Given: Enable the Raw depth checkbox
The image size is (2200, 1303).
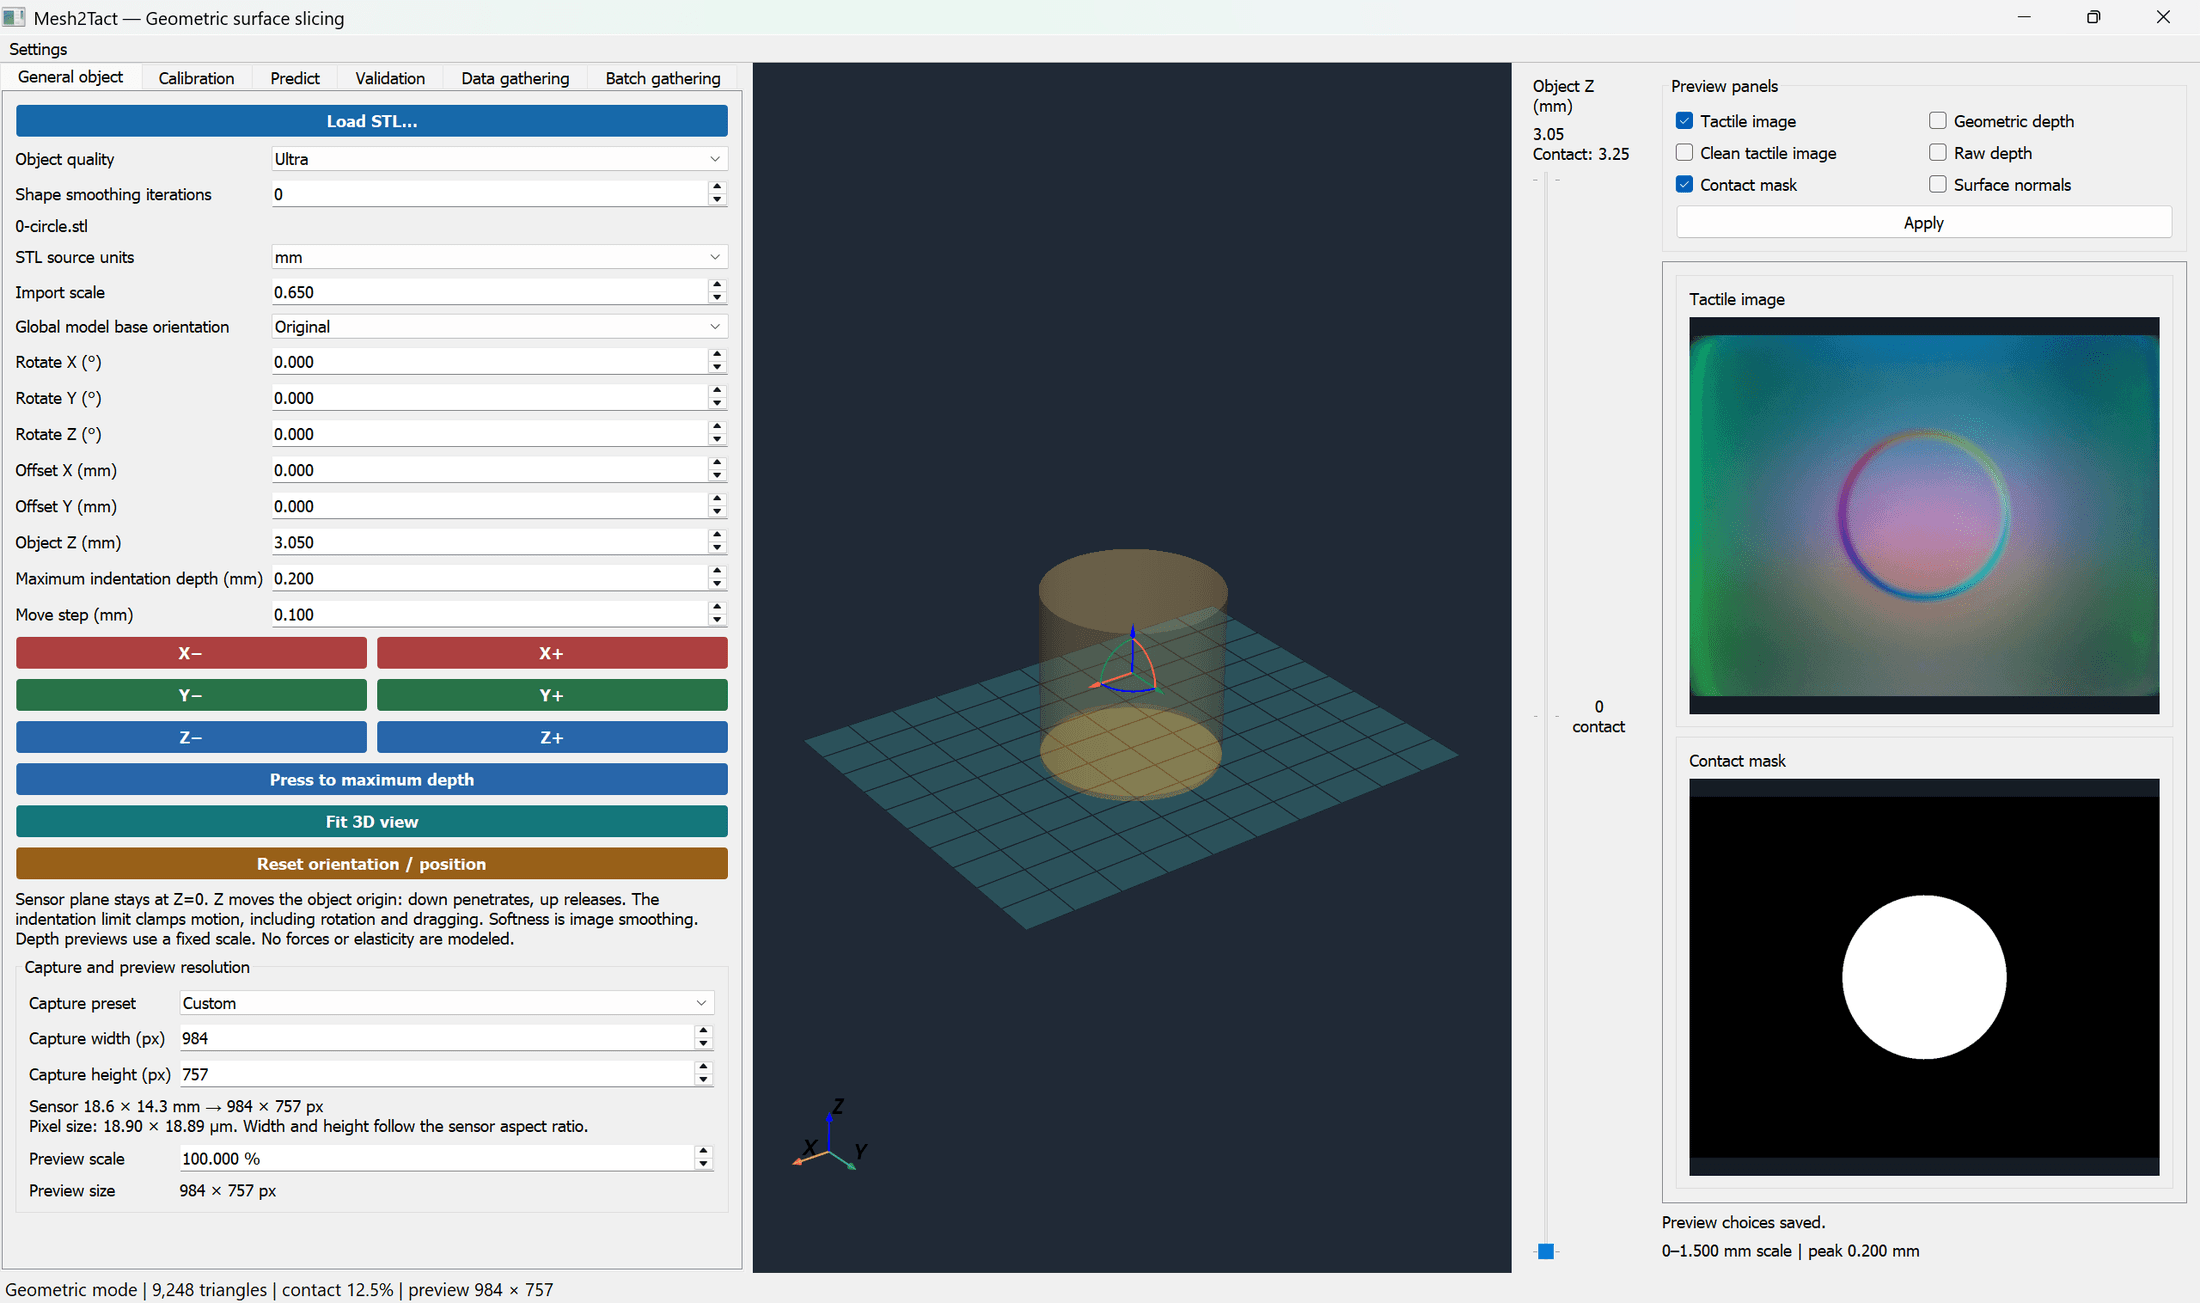Looking at the screenshot, I should (x=1938, y=153).
